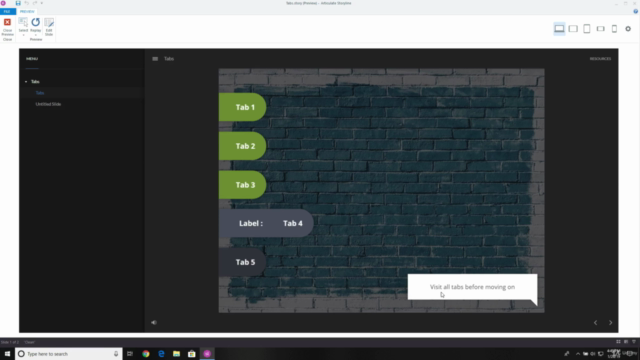Open the Windows Start menu
Viewport: 640px width, 360px height.
pyautogui.click(x=7, y=354)
